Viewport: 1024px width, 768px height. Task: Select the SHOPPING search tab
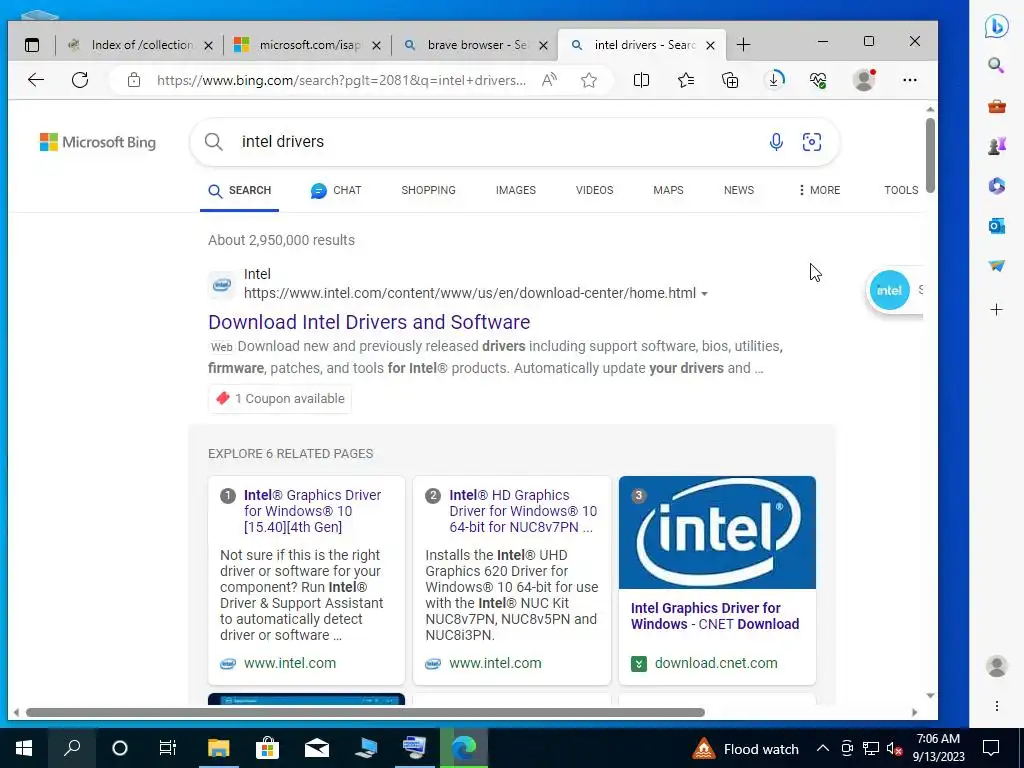click(x=428, y=190)
